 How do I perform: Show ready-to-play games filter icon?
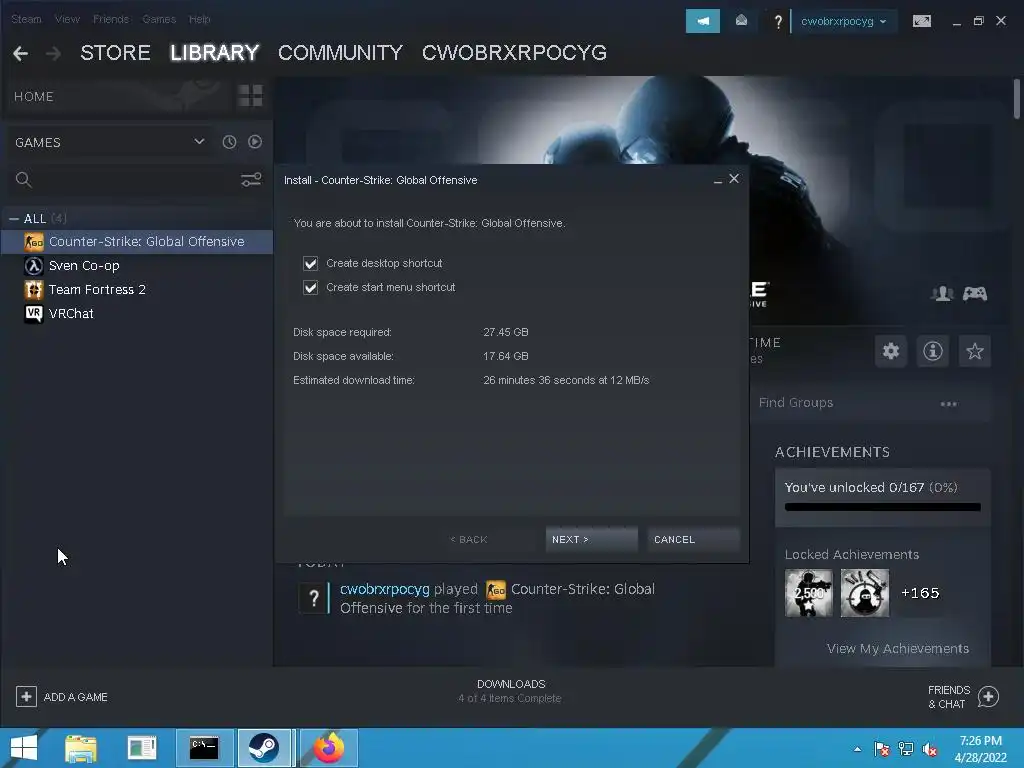255,142
